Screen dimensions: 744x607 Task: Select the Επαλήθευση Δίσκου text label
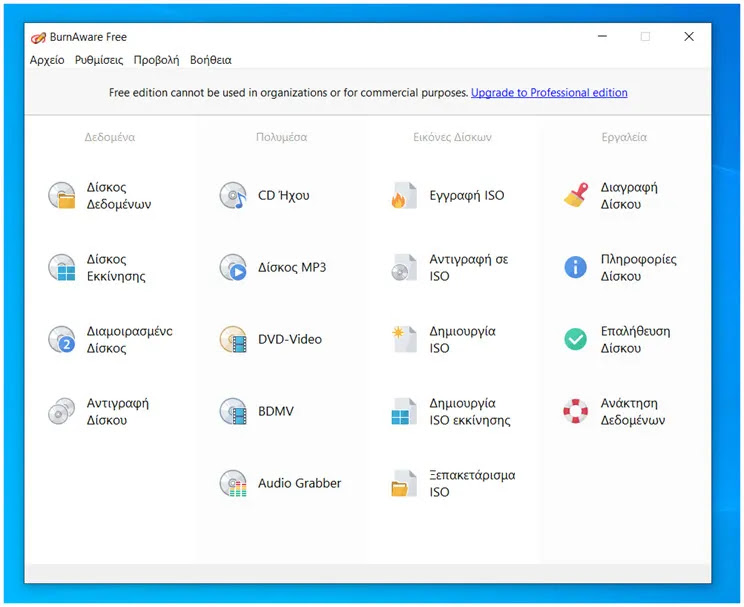[635, 339]
